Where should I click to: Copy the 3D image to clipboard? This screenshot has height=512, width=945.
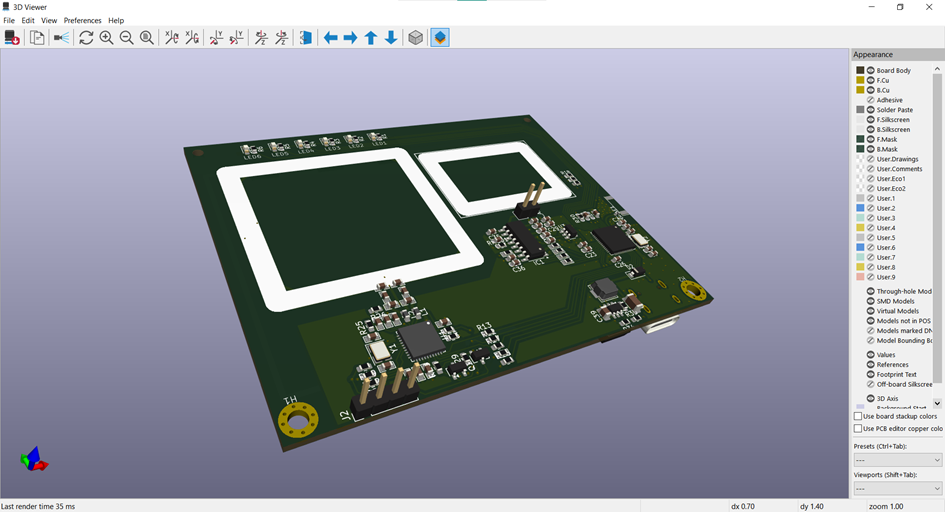click(37, 38)
